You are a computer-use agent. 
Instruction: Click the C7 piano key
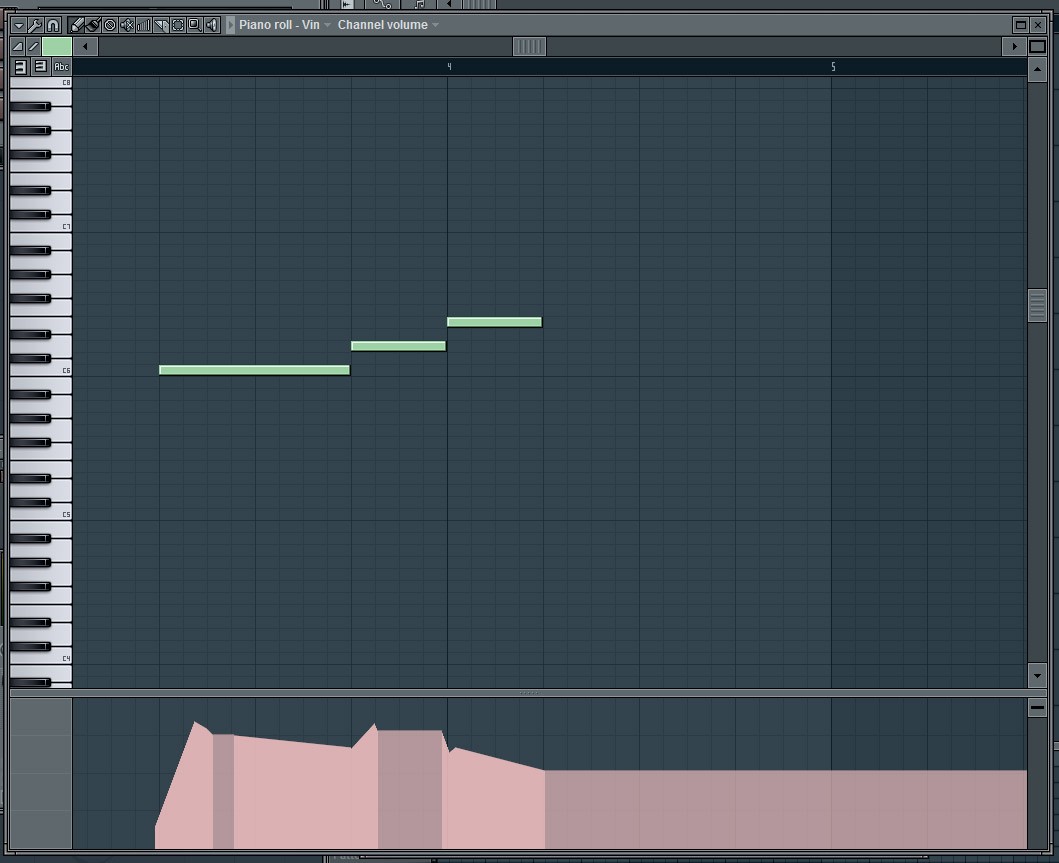(41, 226)
